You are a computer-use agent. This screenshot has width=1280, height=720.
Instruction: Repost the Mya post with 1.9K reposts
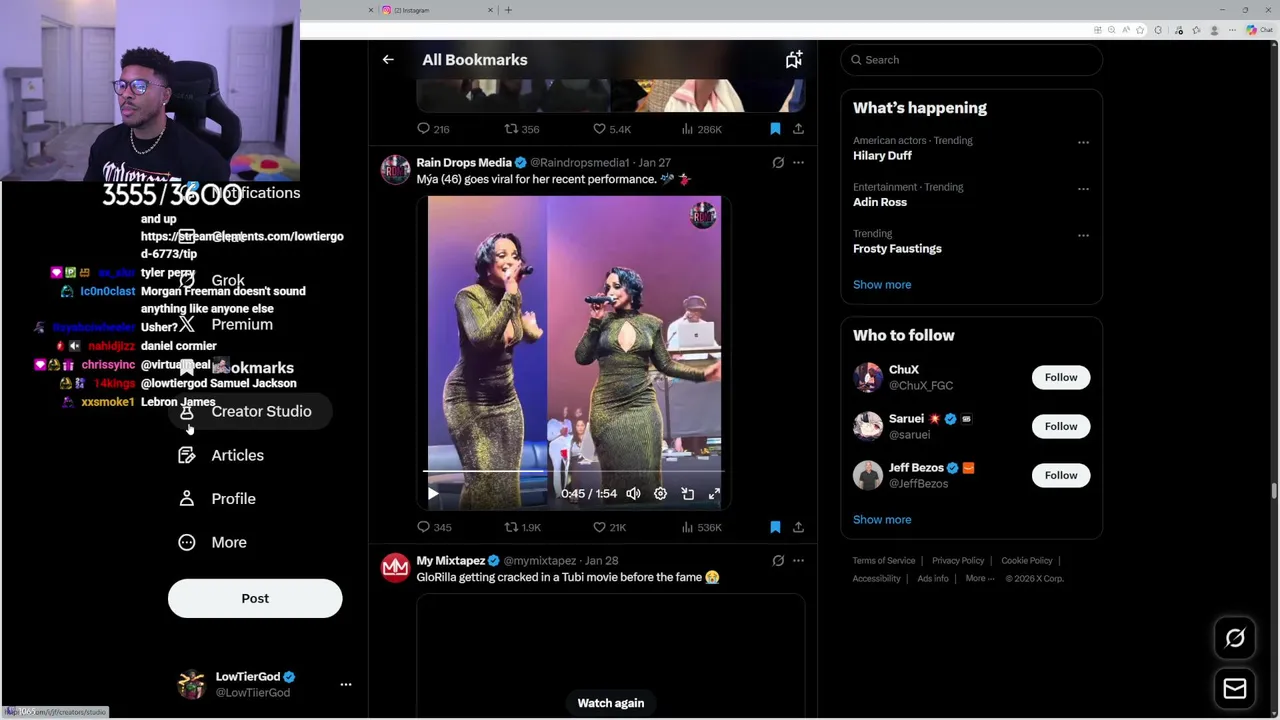522,527
